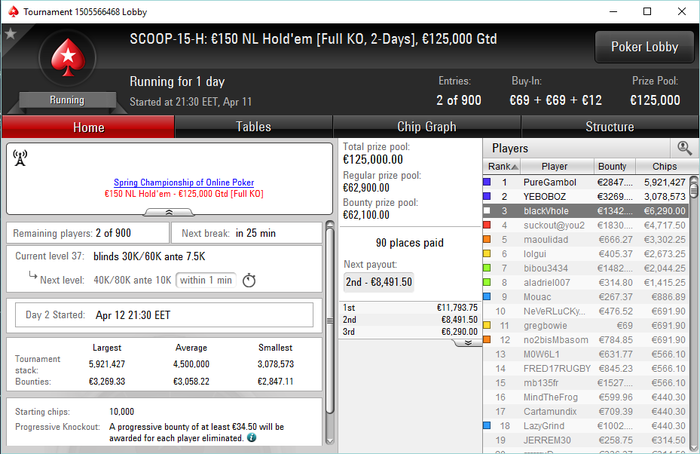Click orange color tag next to no2bisMbasom
The image size is (700, 454).
(x=487, y=339)
